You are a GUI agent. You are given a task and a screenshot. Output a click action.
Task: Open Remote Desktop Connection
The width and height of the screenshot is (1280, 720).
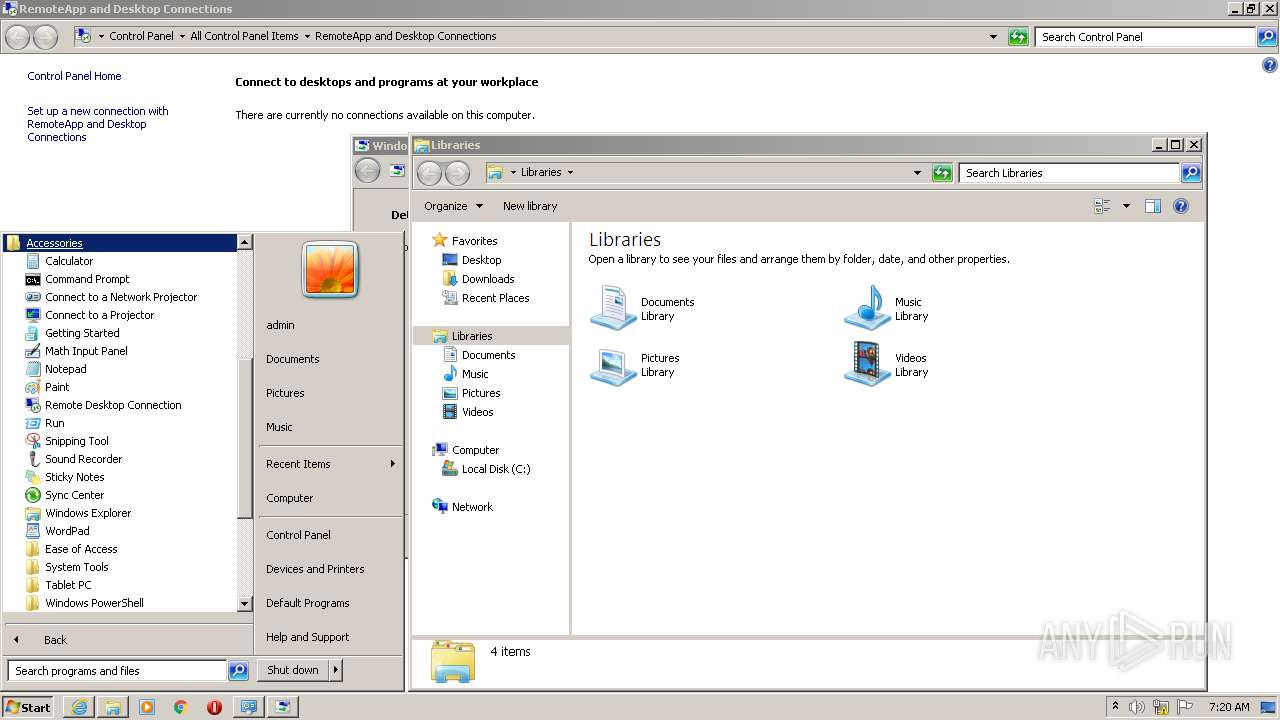(113, 405)
